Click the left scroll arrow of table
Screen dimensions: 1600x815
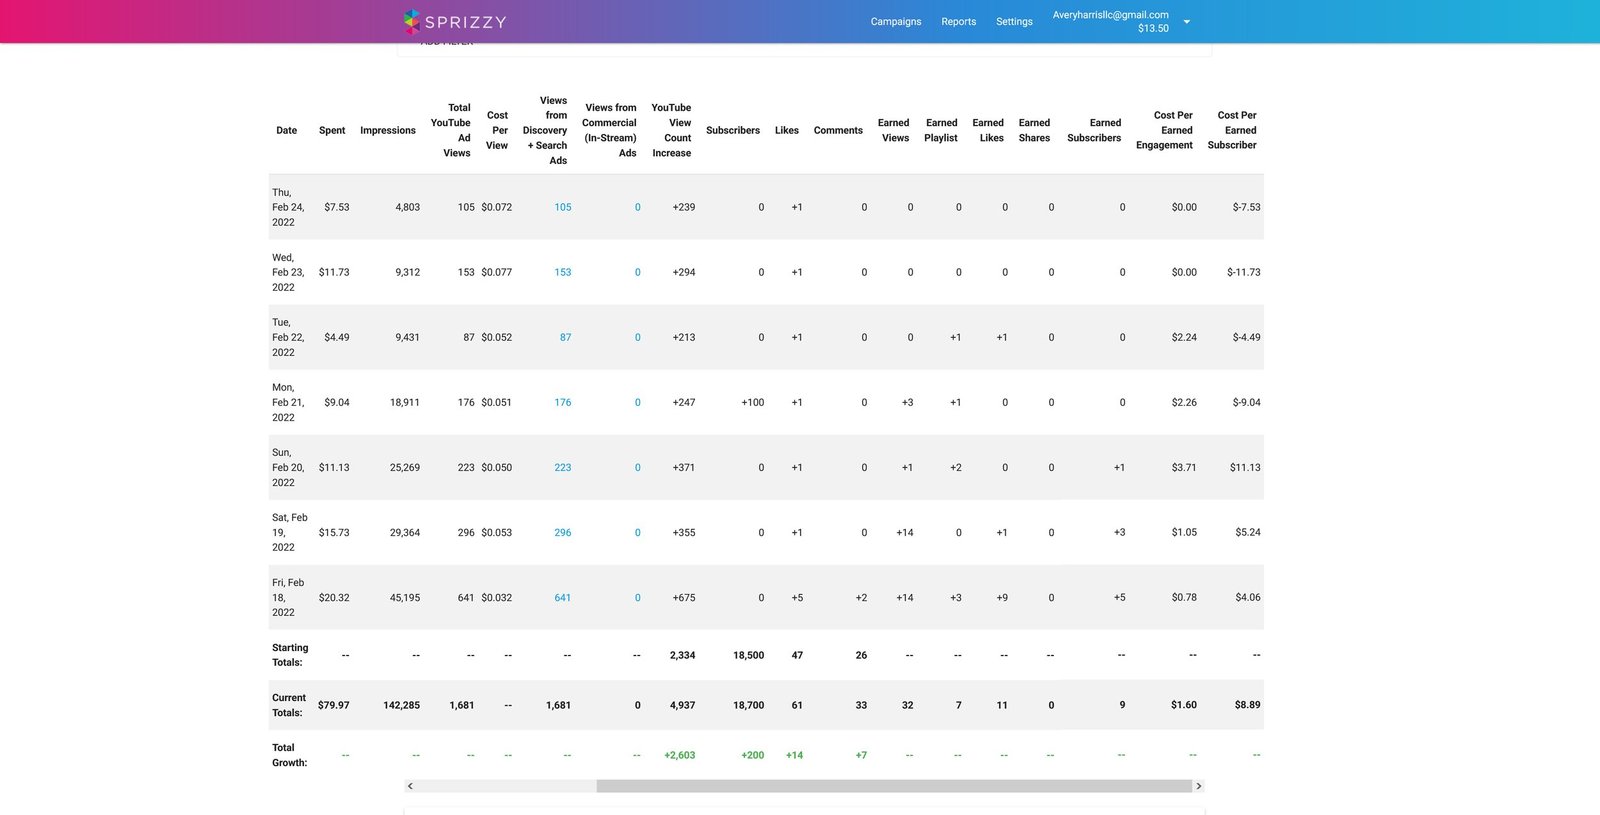point(410,786)
